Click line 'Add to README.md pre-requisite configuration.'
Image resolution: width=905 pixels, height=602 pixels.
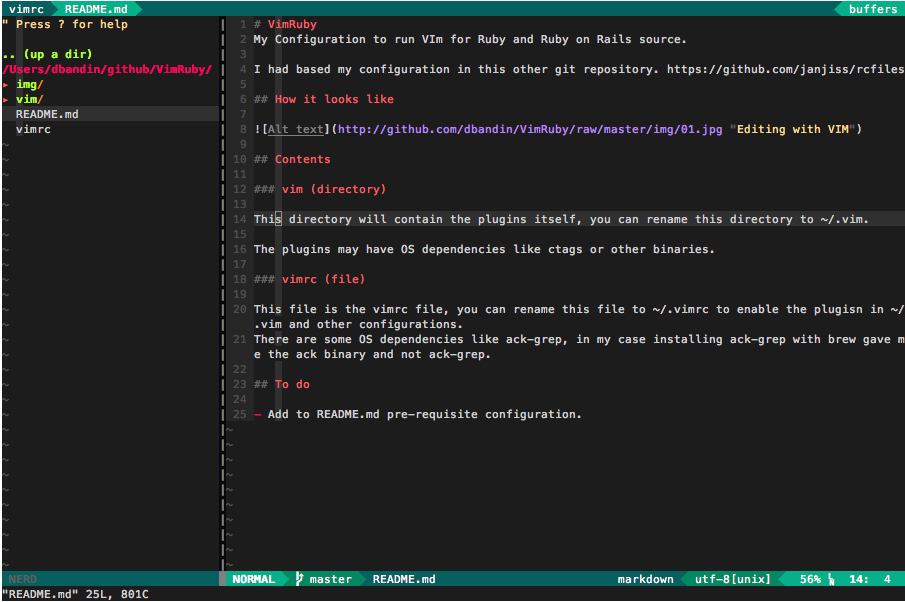tap(424, 414)
